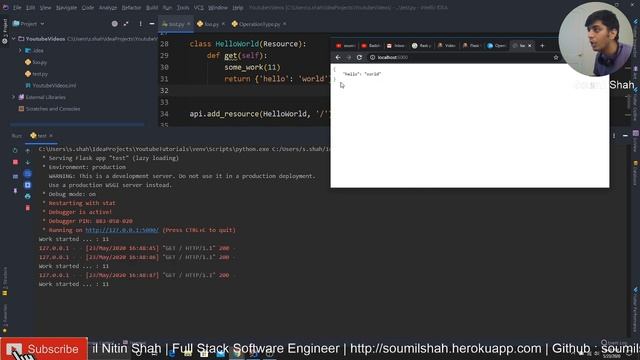
Task: Click the locate file target icon in Project panel
Action: (115, 24)
